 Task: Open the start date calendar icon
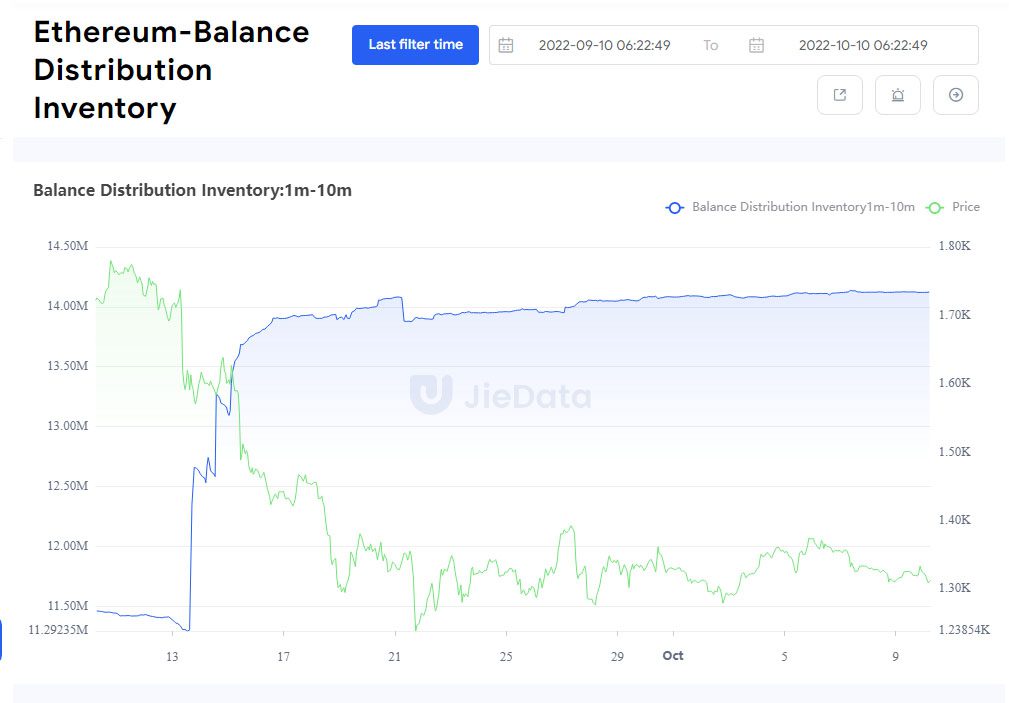pos(506,45)
